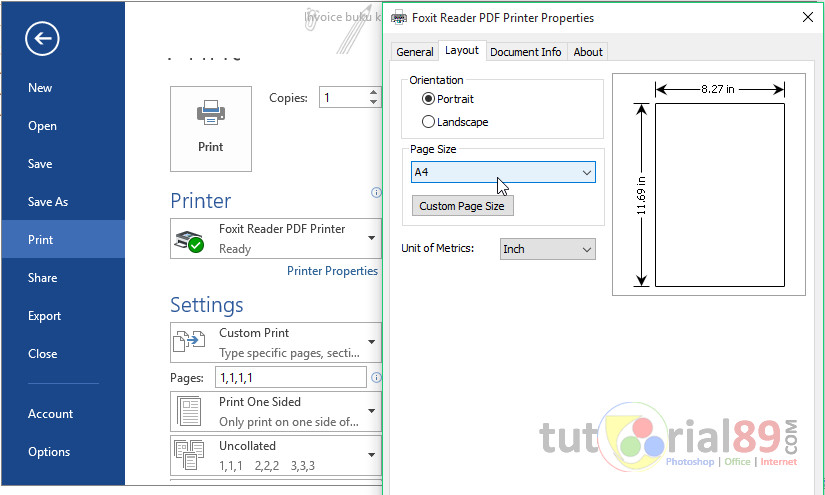Click the printer info icon beside Printer heading
825x495 pixels.
point(376,193)
